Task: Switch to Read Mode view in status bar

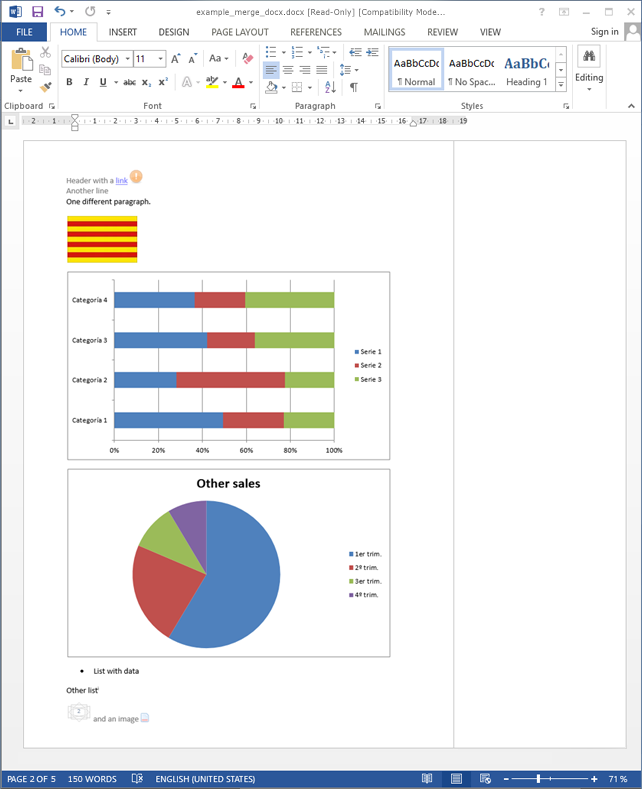Action: [x=427, y=779]
